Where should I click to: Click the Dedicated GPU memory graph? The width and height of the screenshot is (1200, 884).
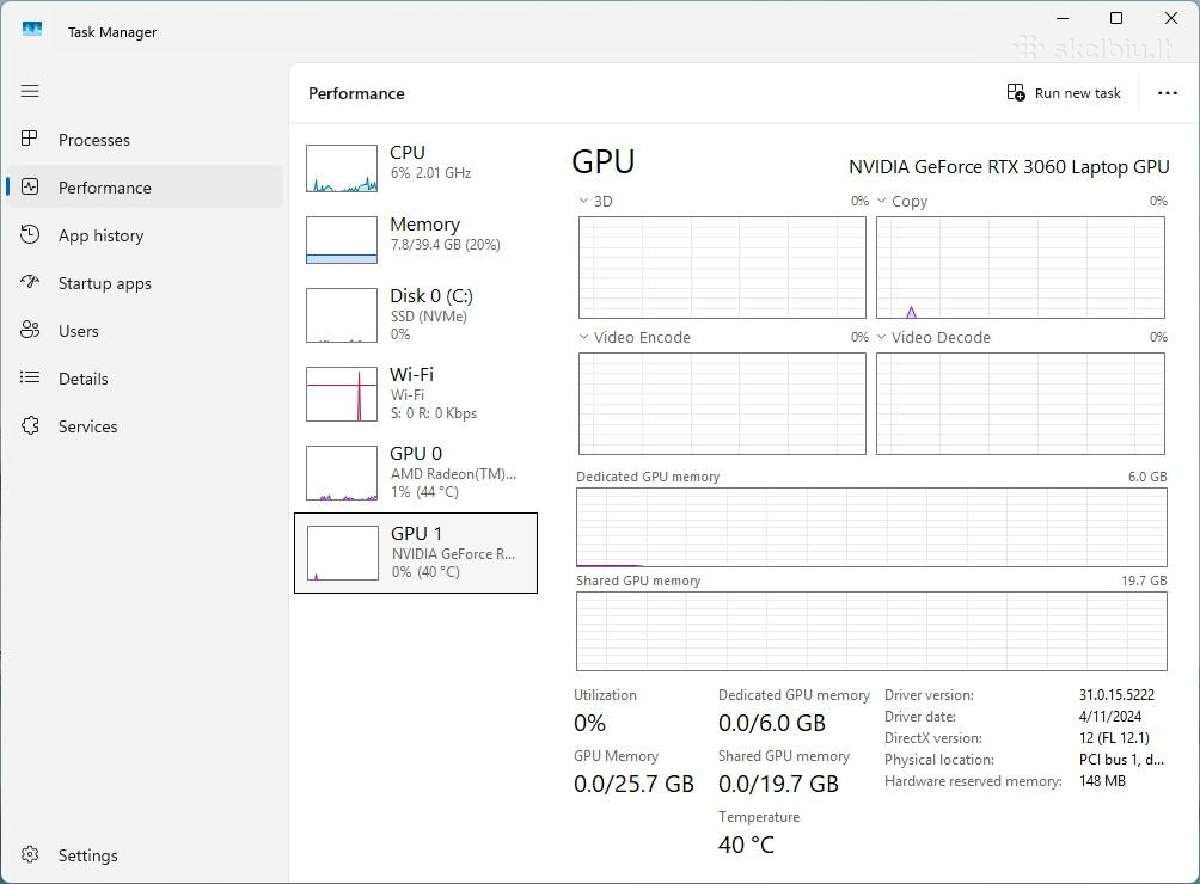(x=871, y=527)
